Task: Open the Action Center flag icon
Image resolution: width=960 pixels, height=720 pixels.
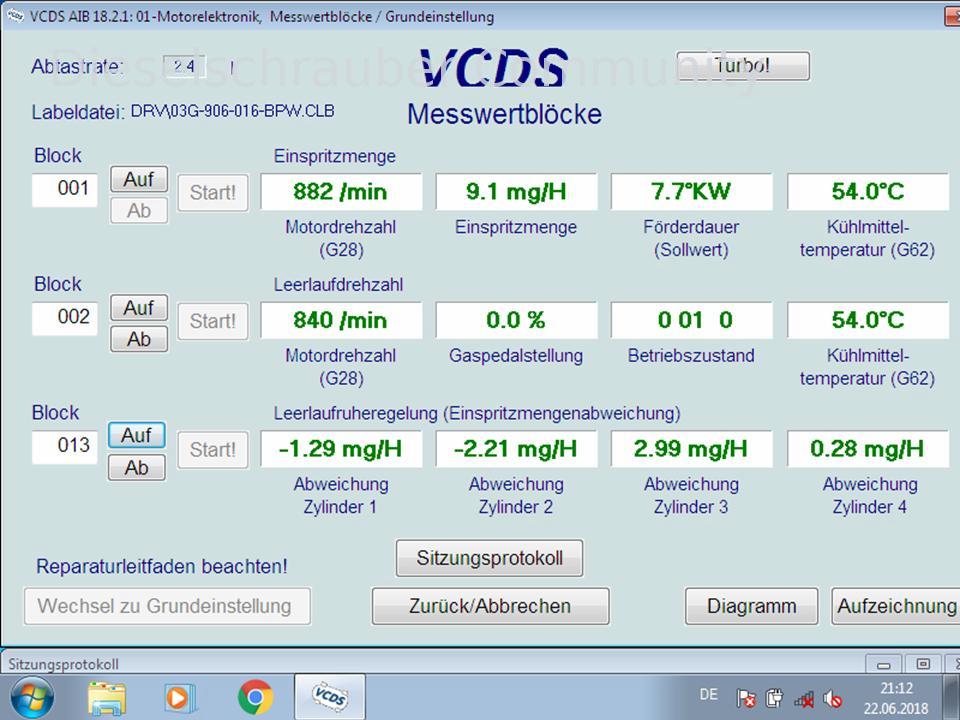Action: click(x=746, y=698)
